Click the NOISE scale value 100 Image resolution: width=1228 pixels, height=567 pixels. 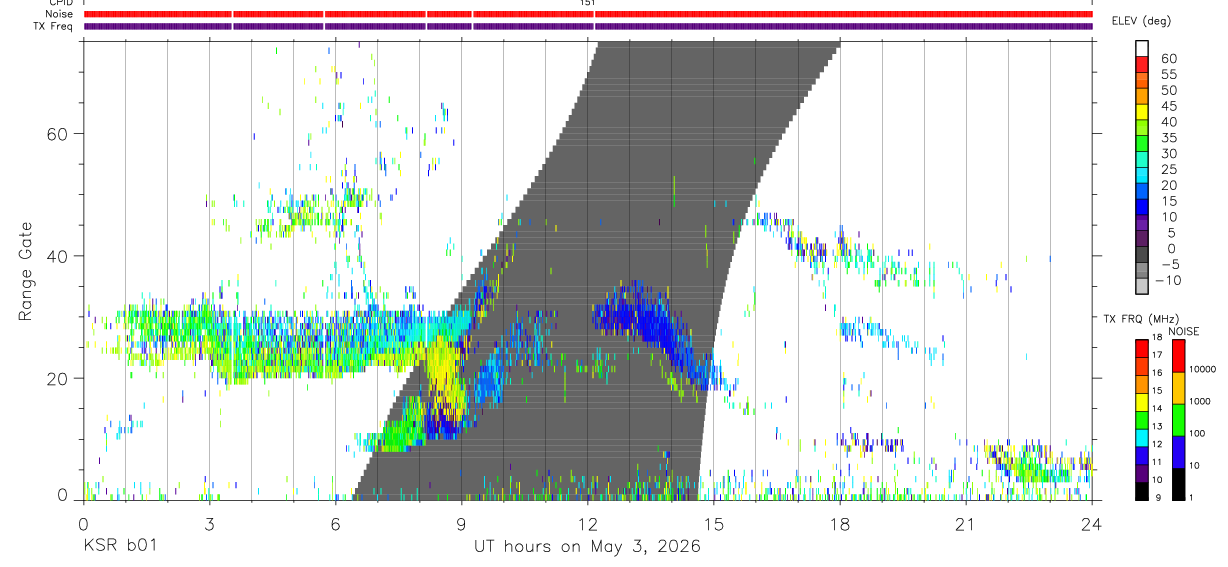1198,433
